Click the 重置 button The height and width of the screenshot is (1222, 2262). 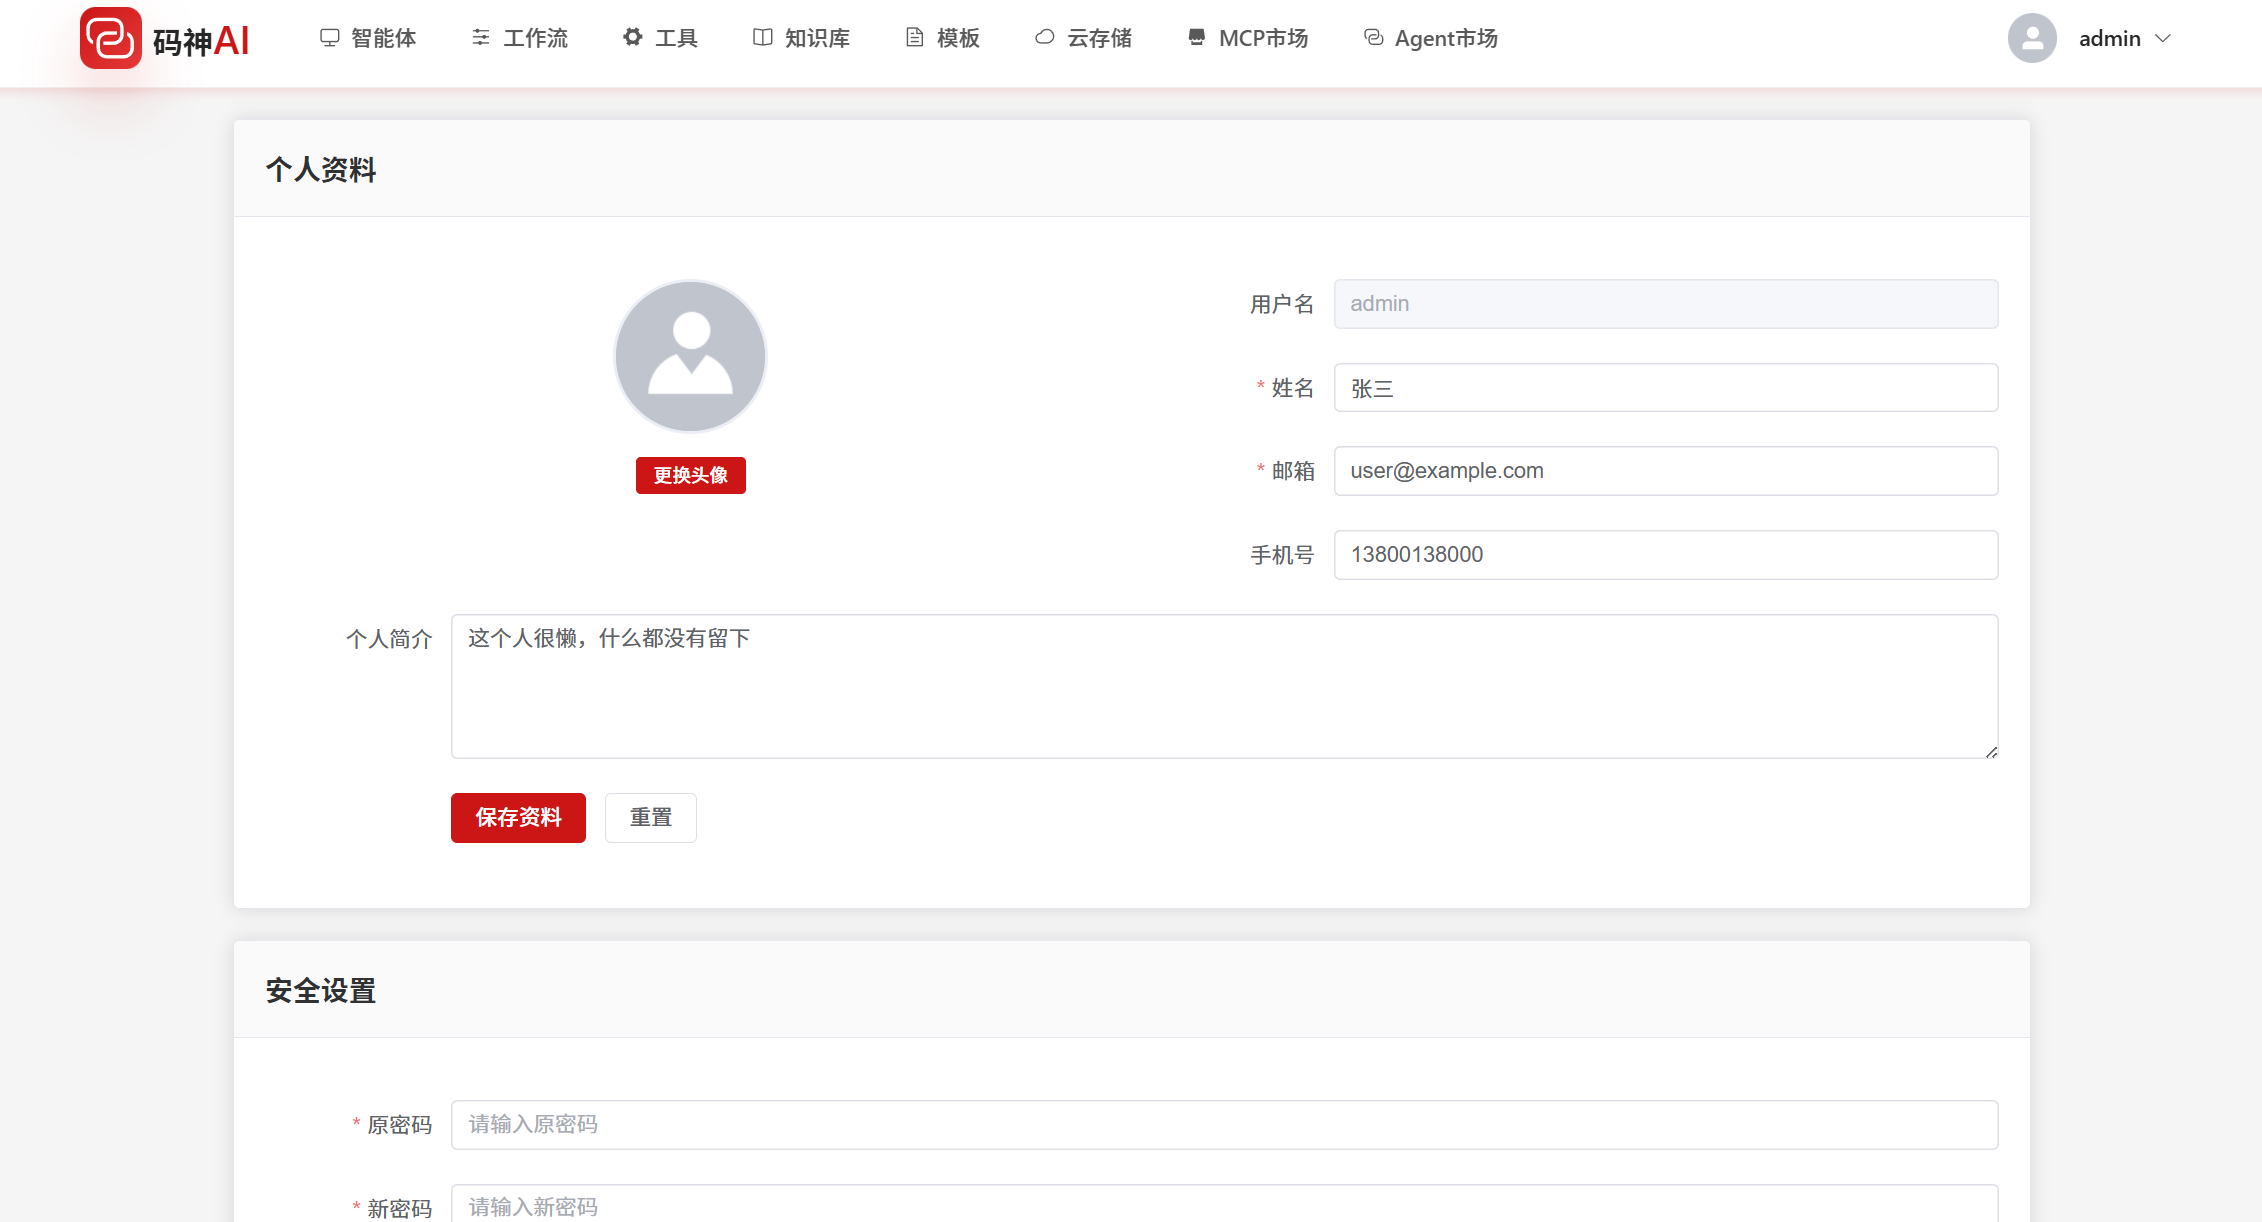tap(650, 818)
